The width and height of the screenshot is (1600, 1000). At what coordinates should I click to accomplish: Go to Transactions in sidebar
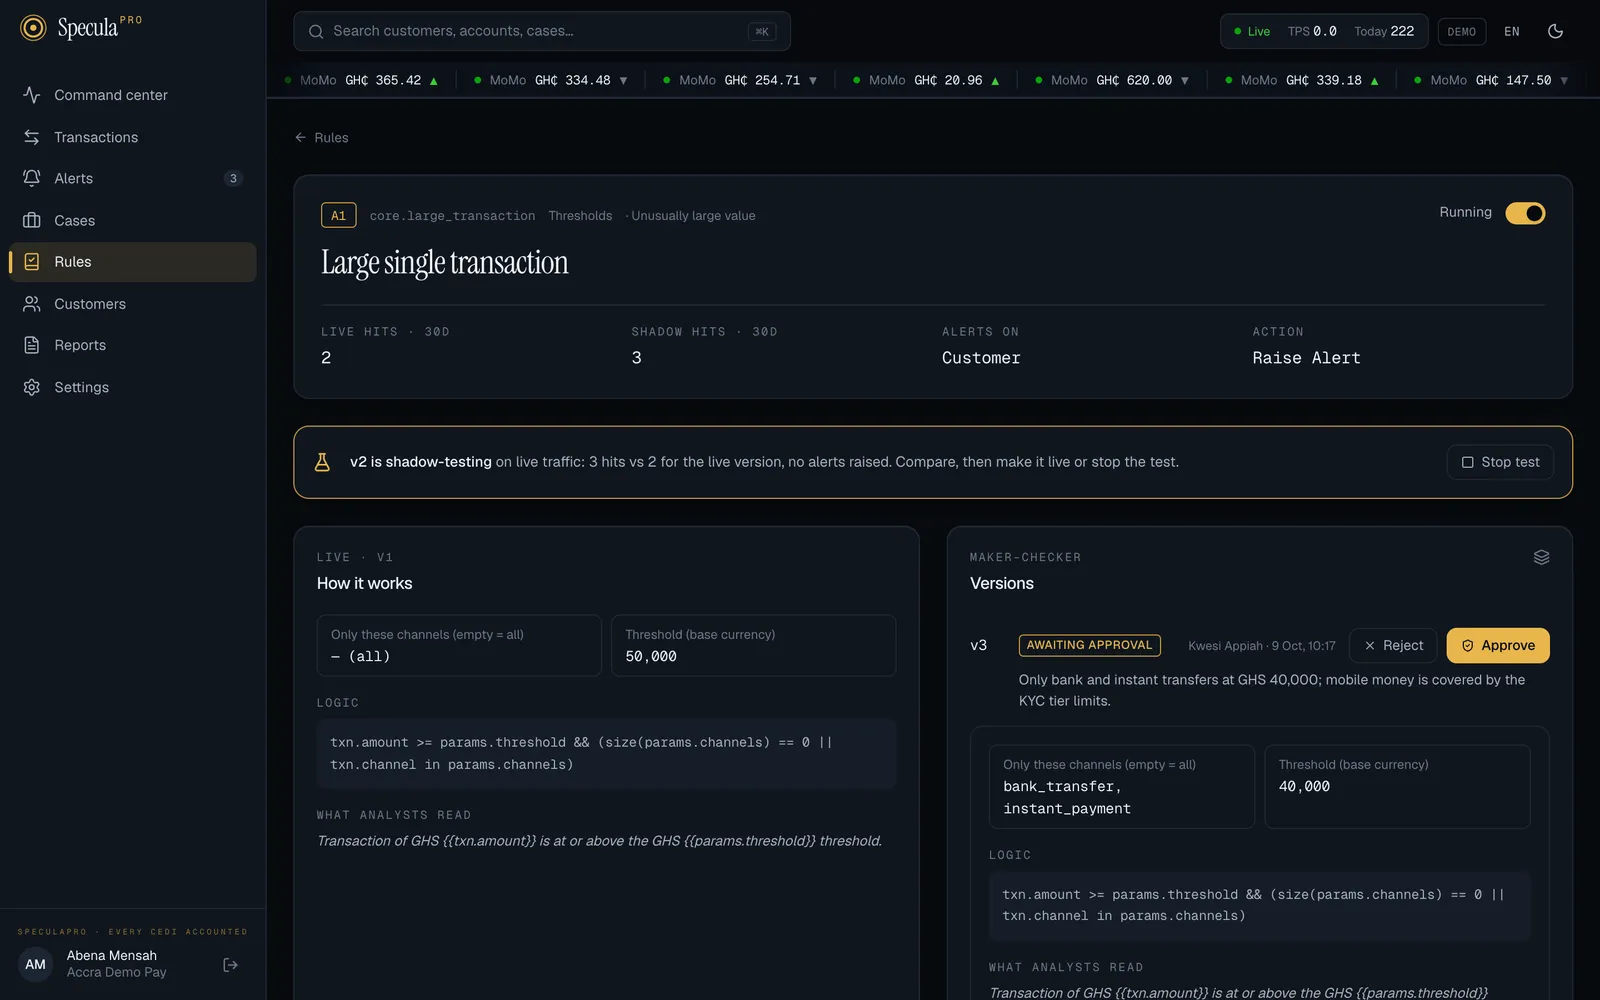tap(133, 137)
